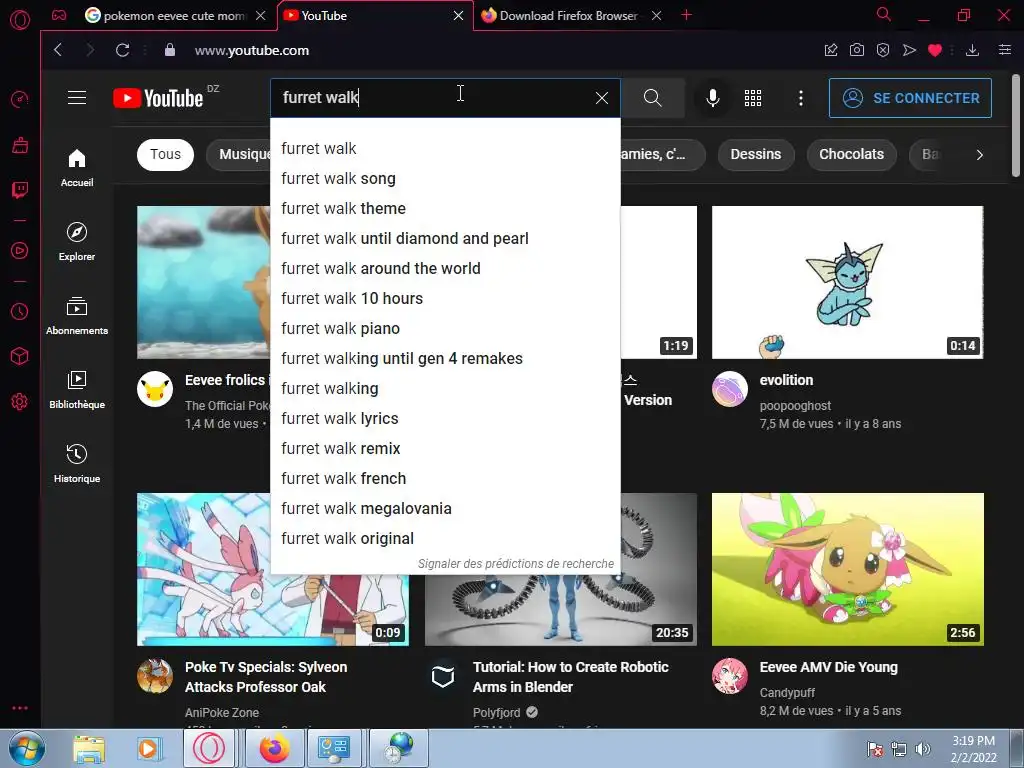Open GX Cleaner in Opera sidebar
Screen dimensions: 1024x768
coord(20,144)
